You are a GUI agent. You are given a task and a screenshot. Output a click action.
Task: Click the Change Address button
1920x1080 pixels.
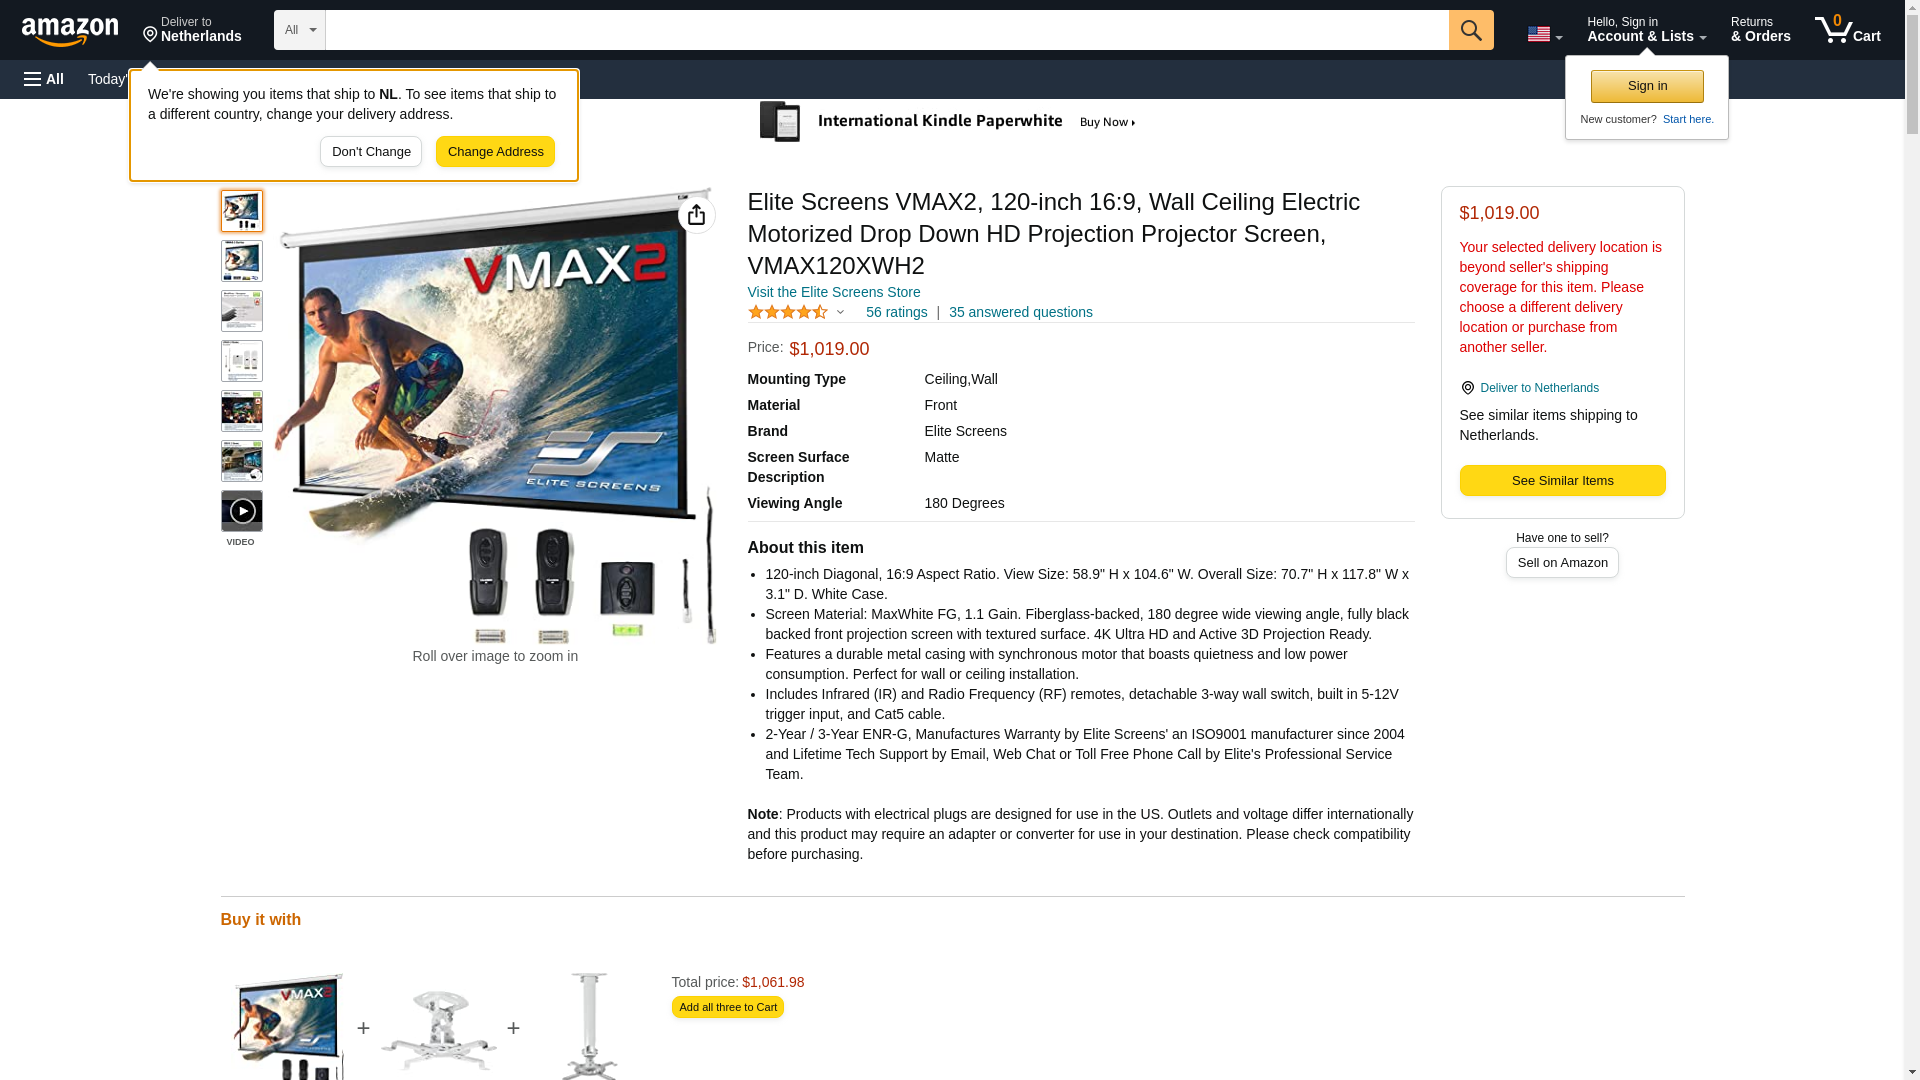[x=495, y=152]
